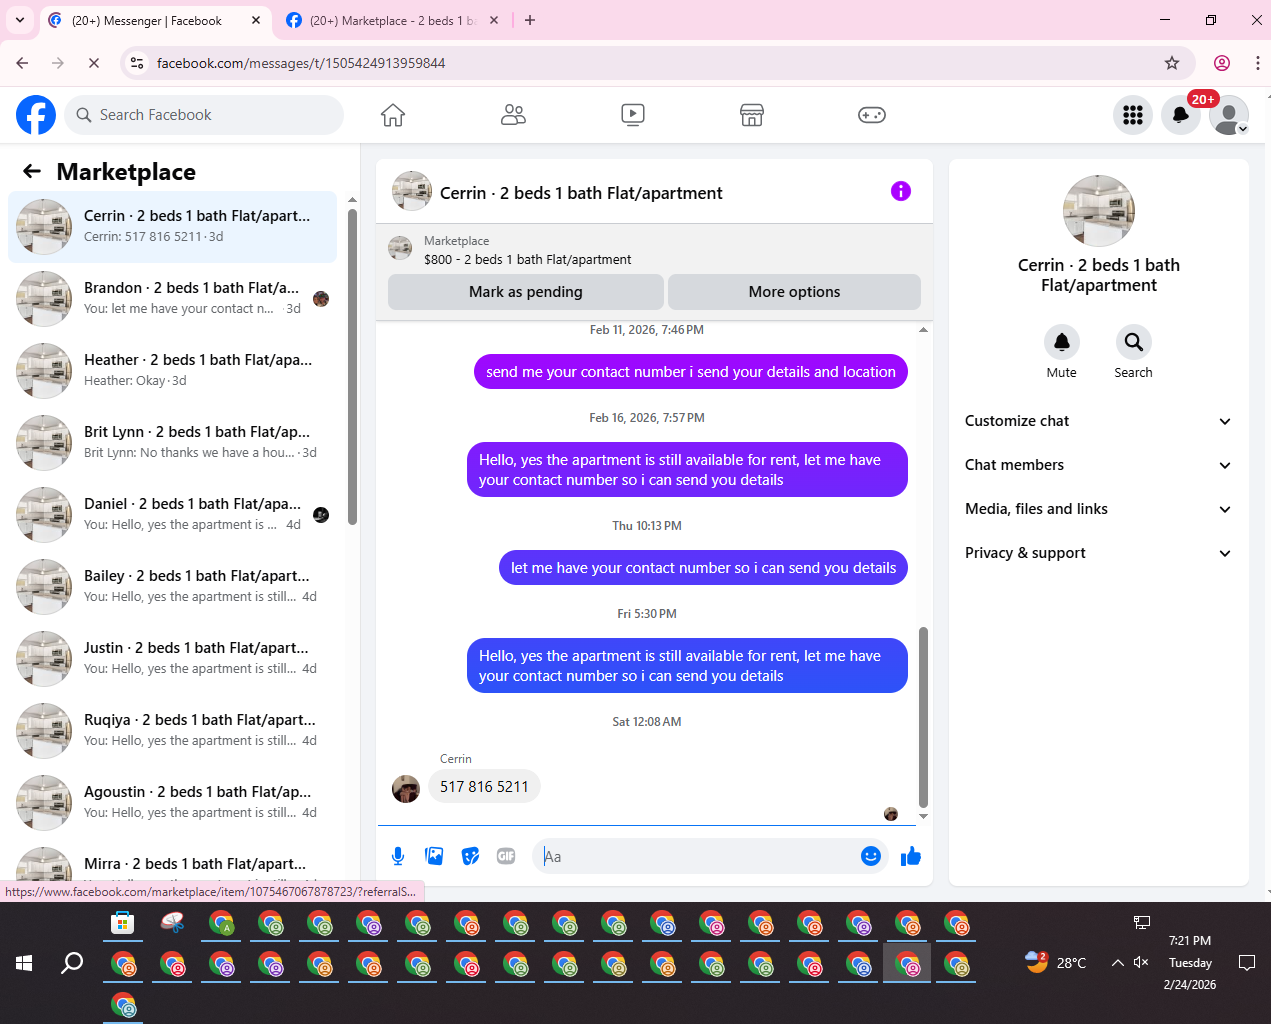1271x1024 pixels.
Task: Click the back arrow beside Marketplace heading
Action: tap(32, 171)
